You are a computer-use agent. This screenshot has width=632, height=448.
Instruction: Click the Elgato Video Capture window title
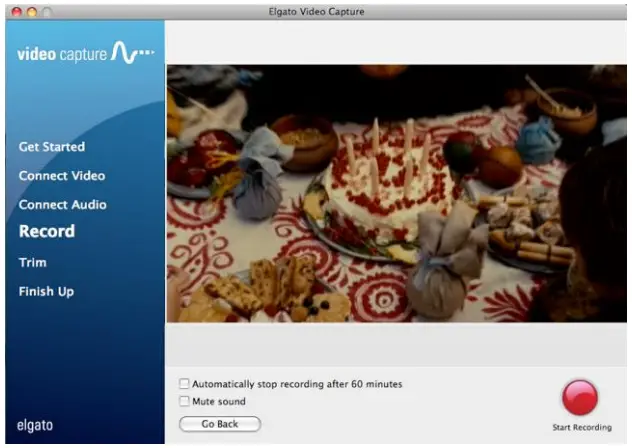click(x=316, y=12)
